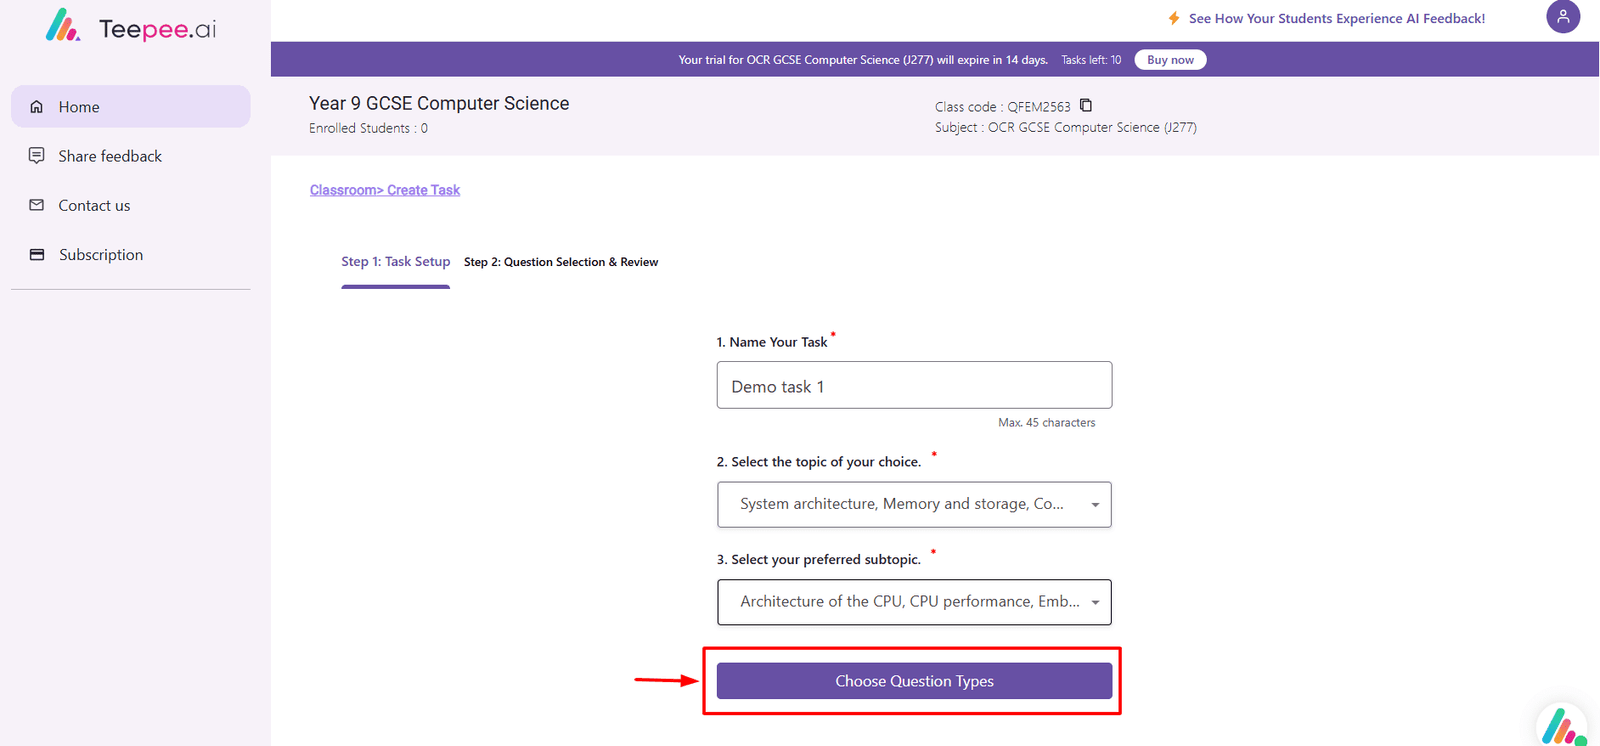Click the class code QFEM2563 text
1600x746 pixels.
tap(1038, 107)
